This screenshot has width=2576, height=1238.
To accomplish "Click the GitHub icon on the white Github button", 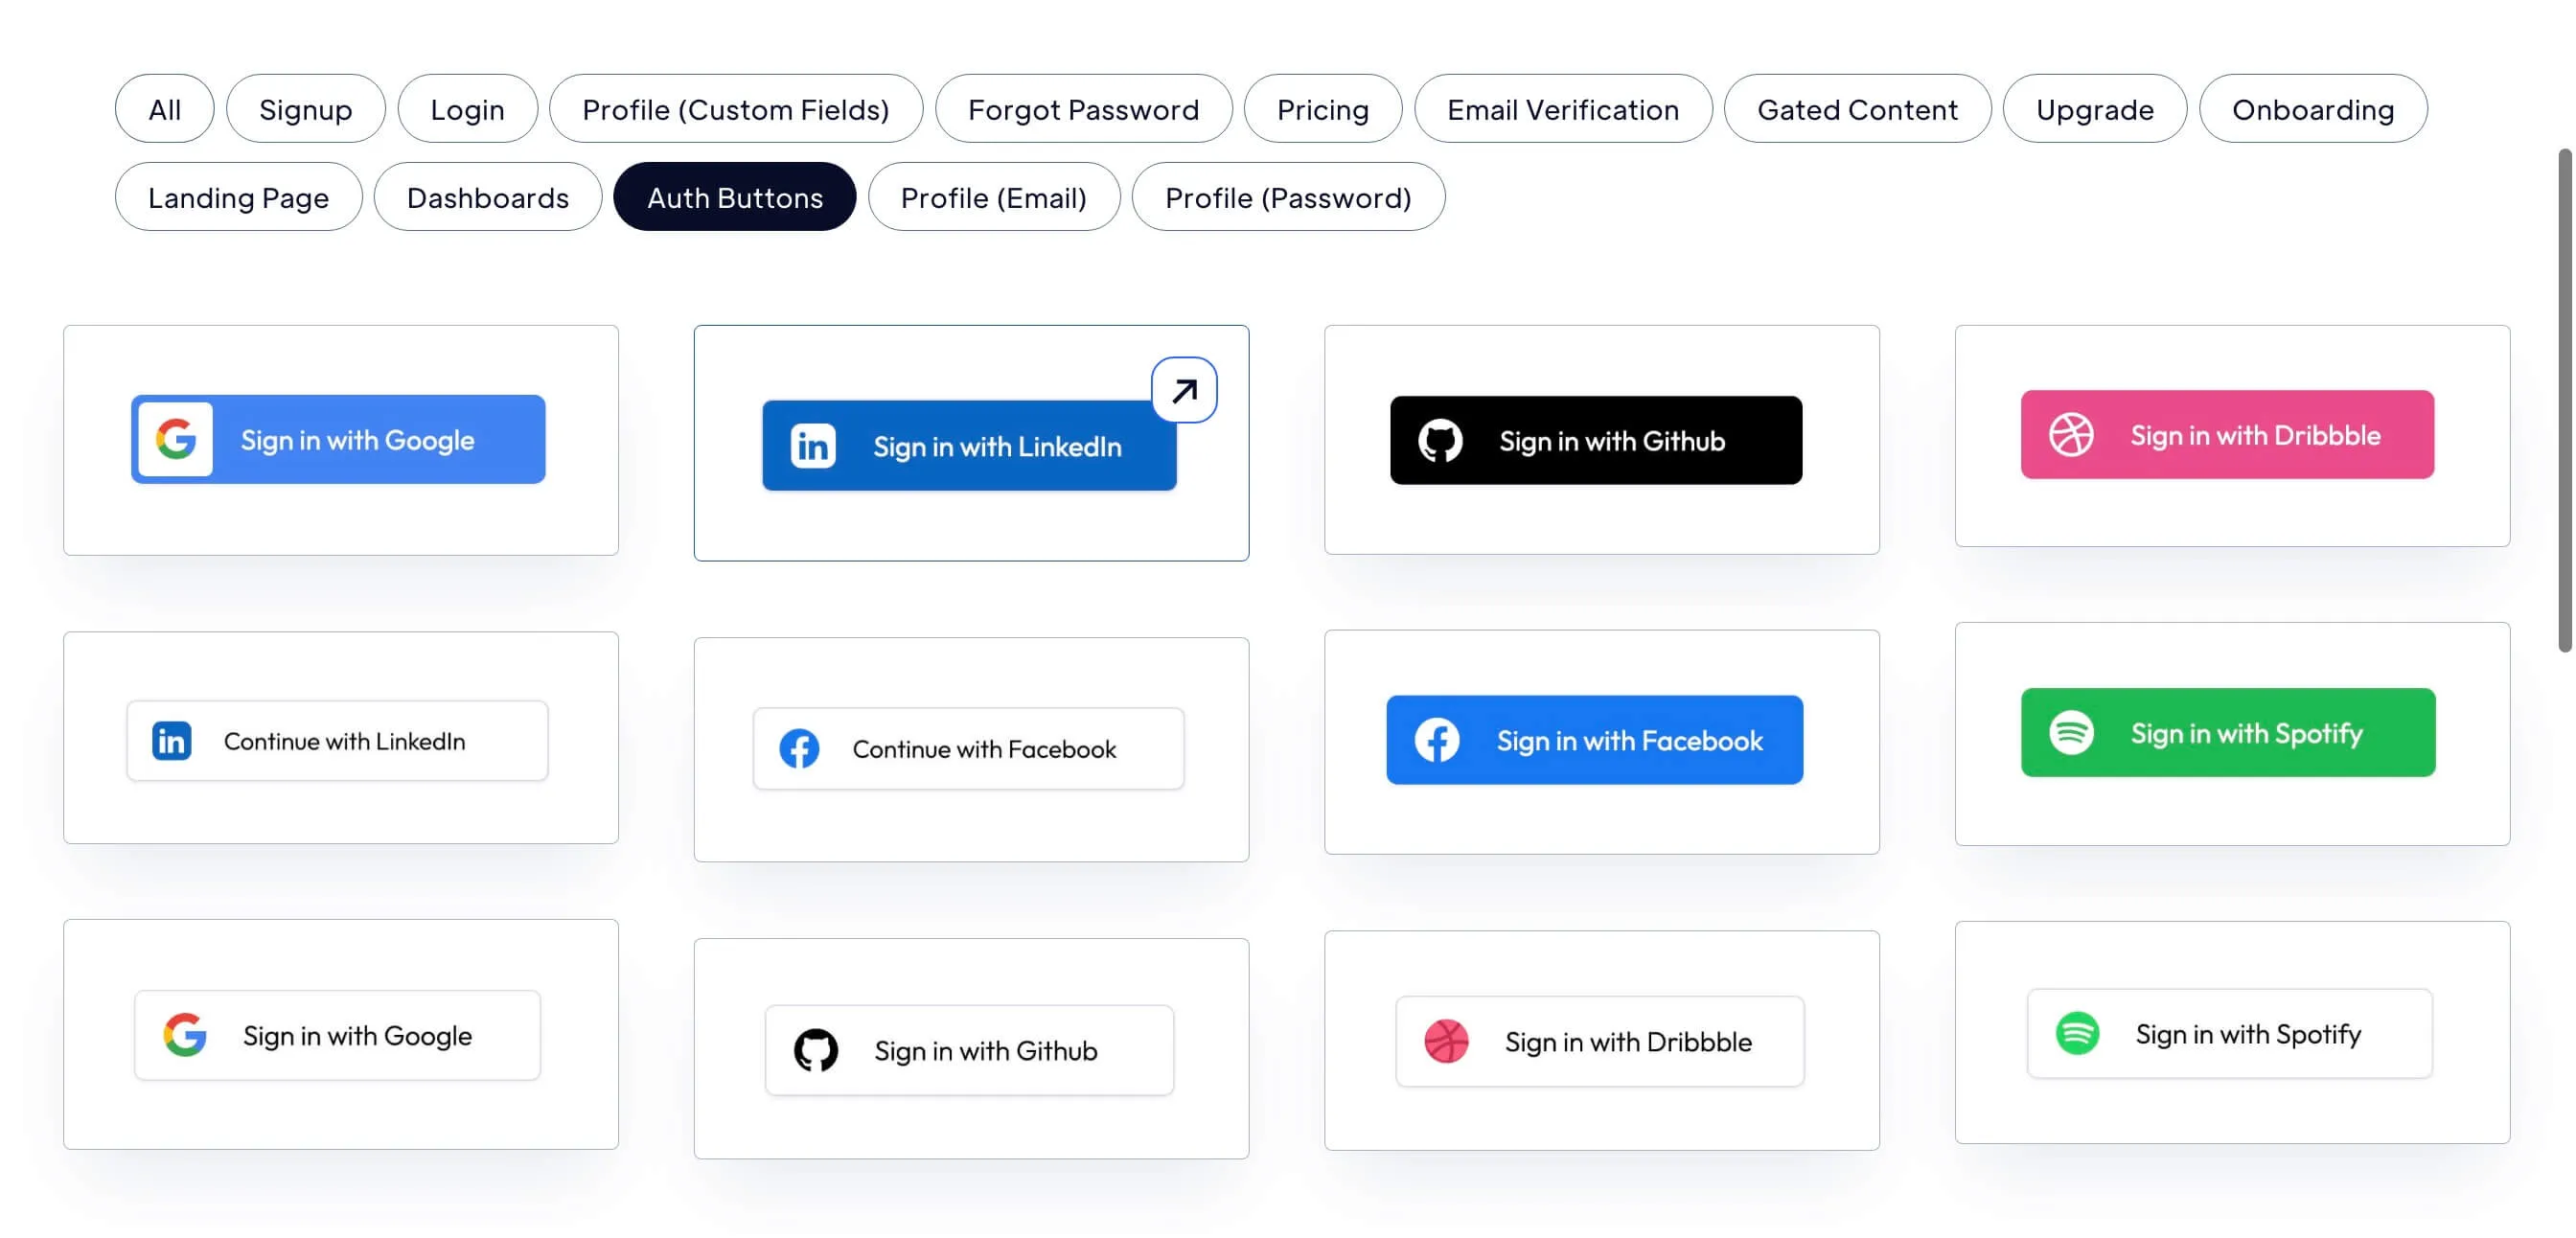I will [817, 1049].
